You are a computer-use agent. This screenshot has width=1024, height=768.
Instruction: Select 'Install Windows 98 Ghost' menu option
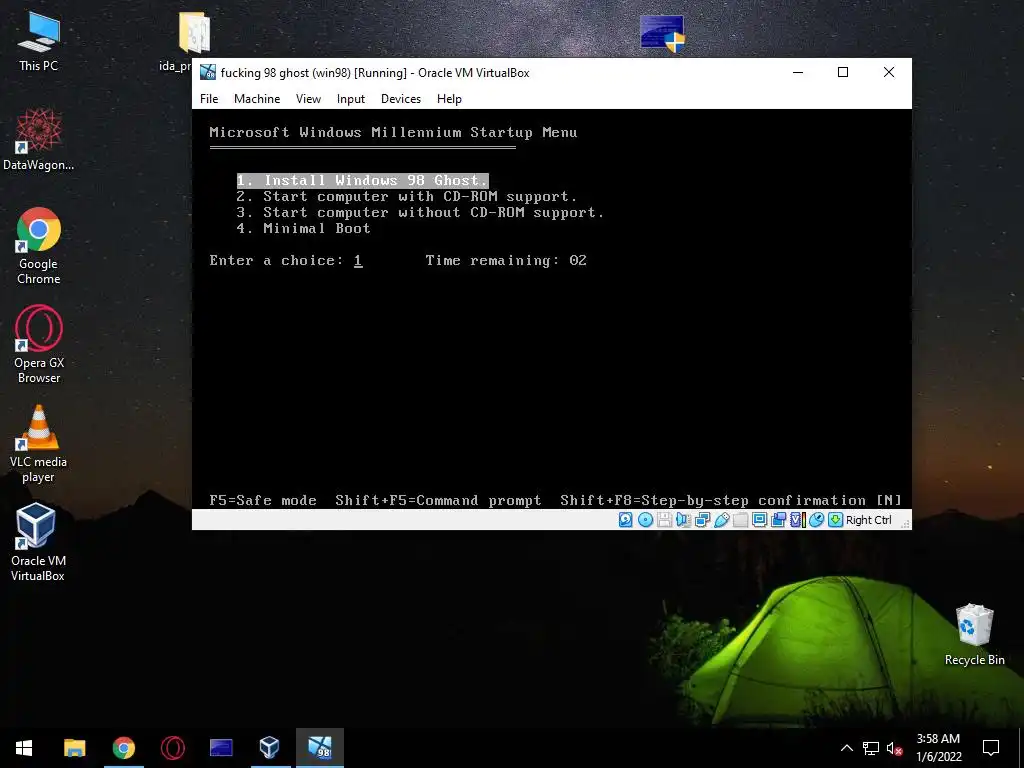point(362,180)
